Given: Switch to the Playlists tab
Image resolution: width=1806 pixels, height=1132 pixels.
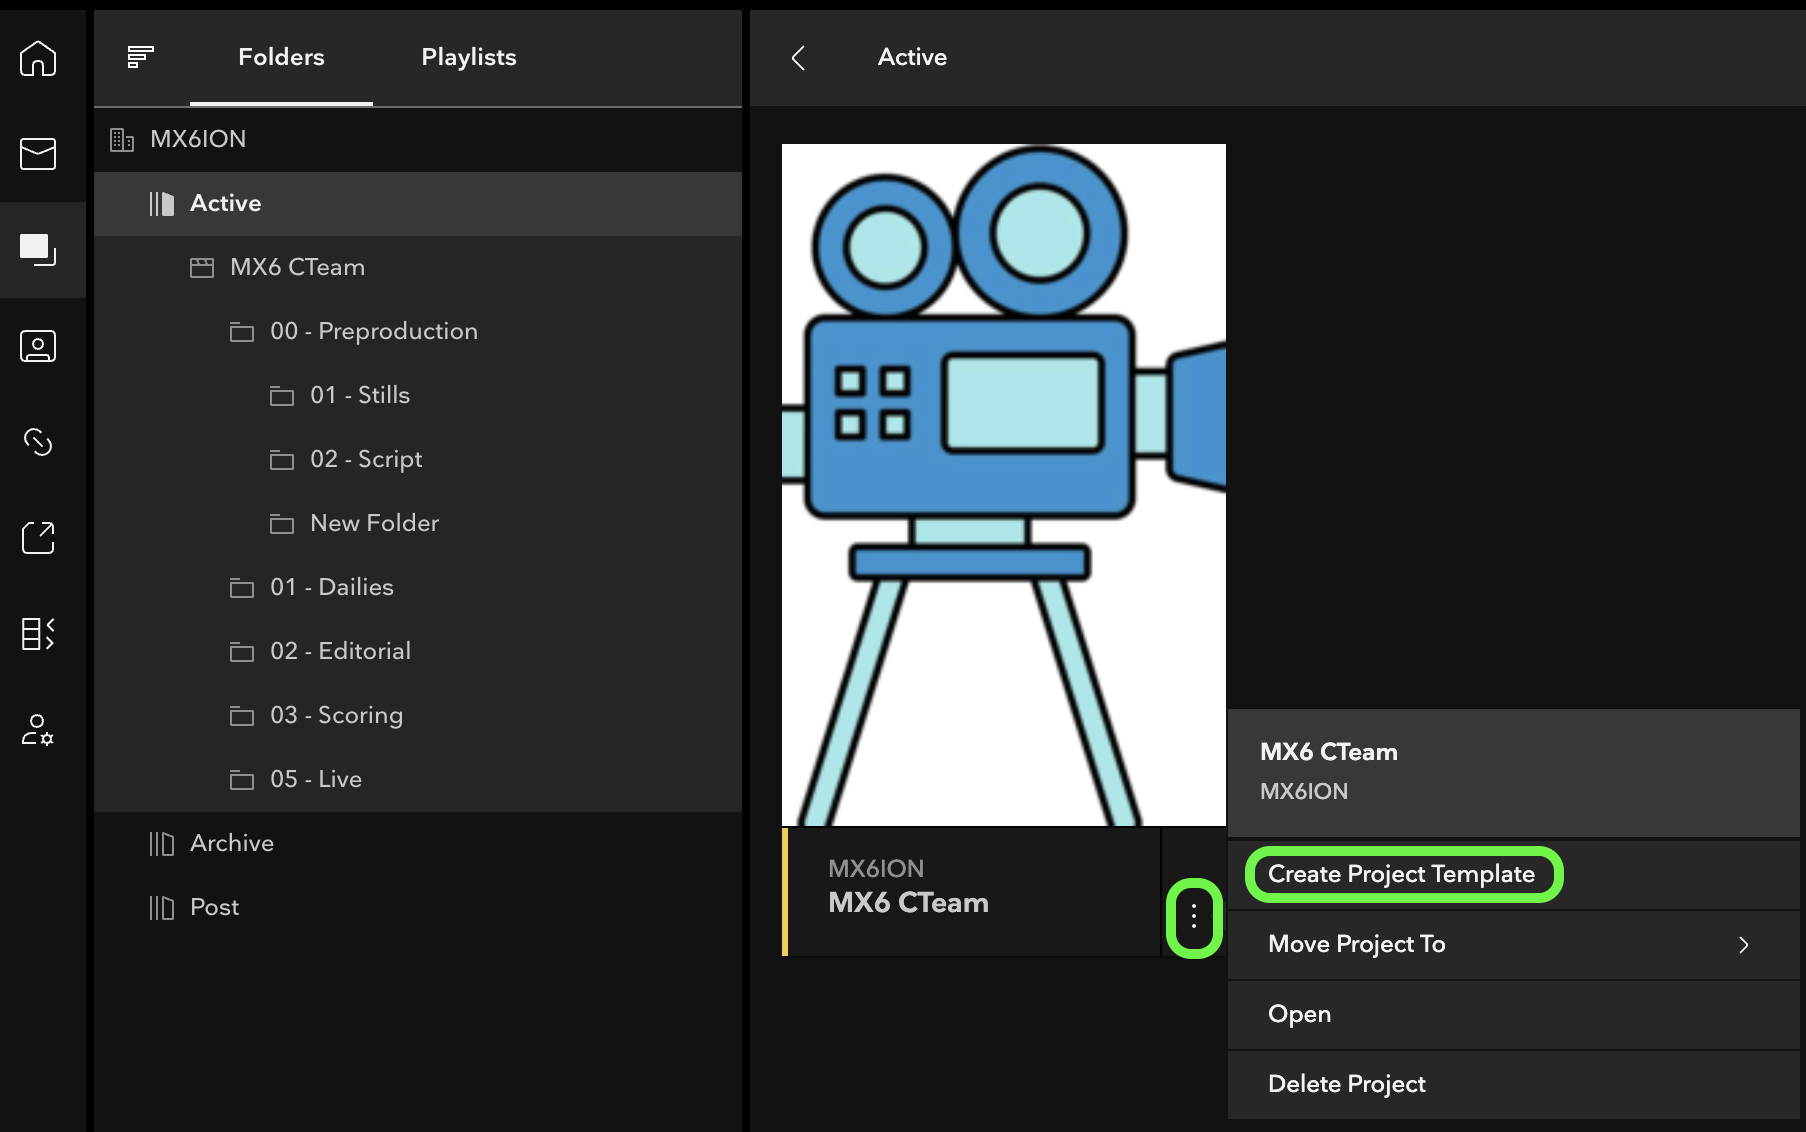Looking at the screenshot, I should coord(468,57).
